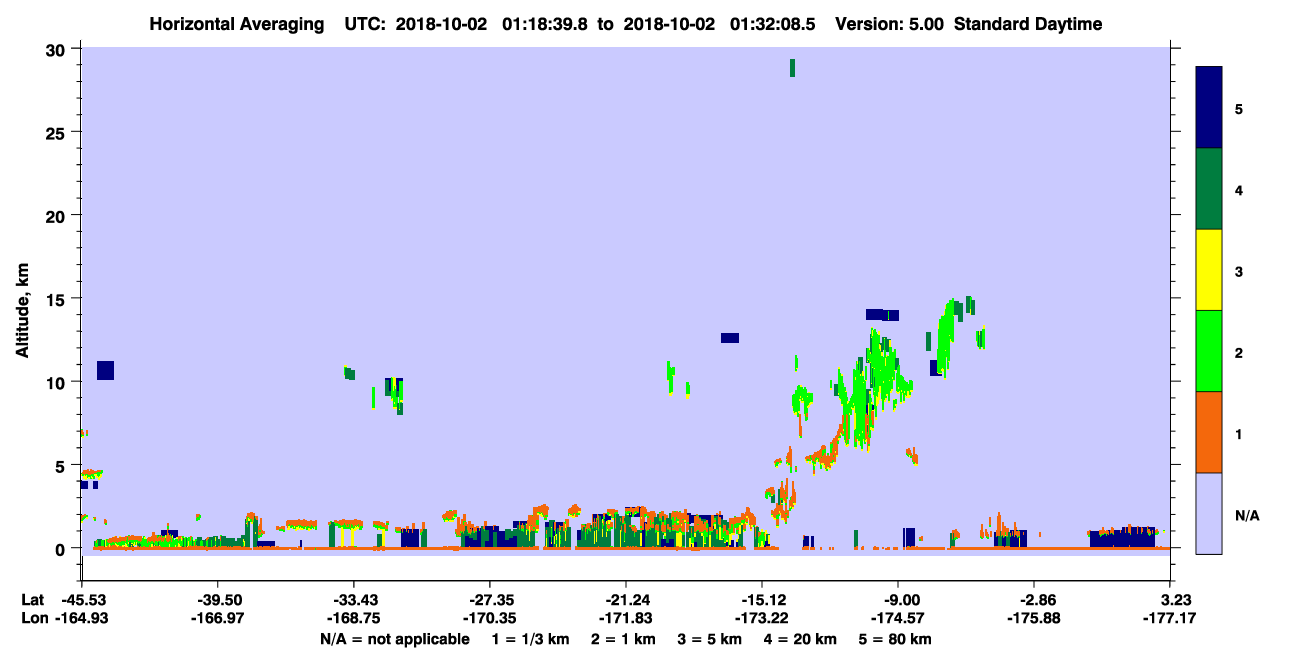Click the orange colorbar segment labeled 1
The image size is (1300, 667).
click(1209, 432)
